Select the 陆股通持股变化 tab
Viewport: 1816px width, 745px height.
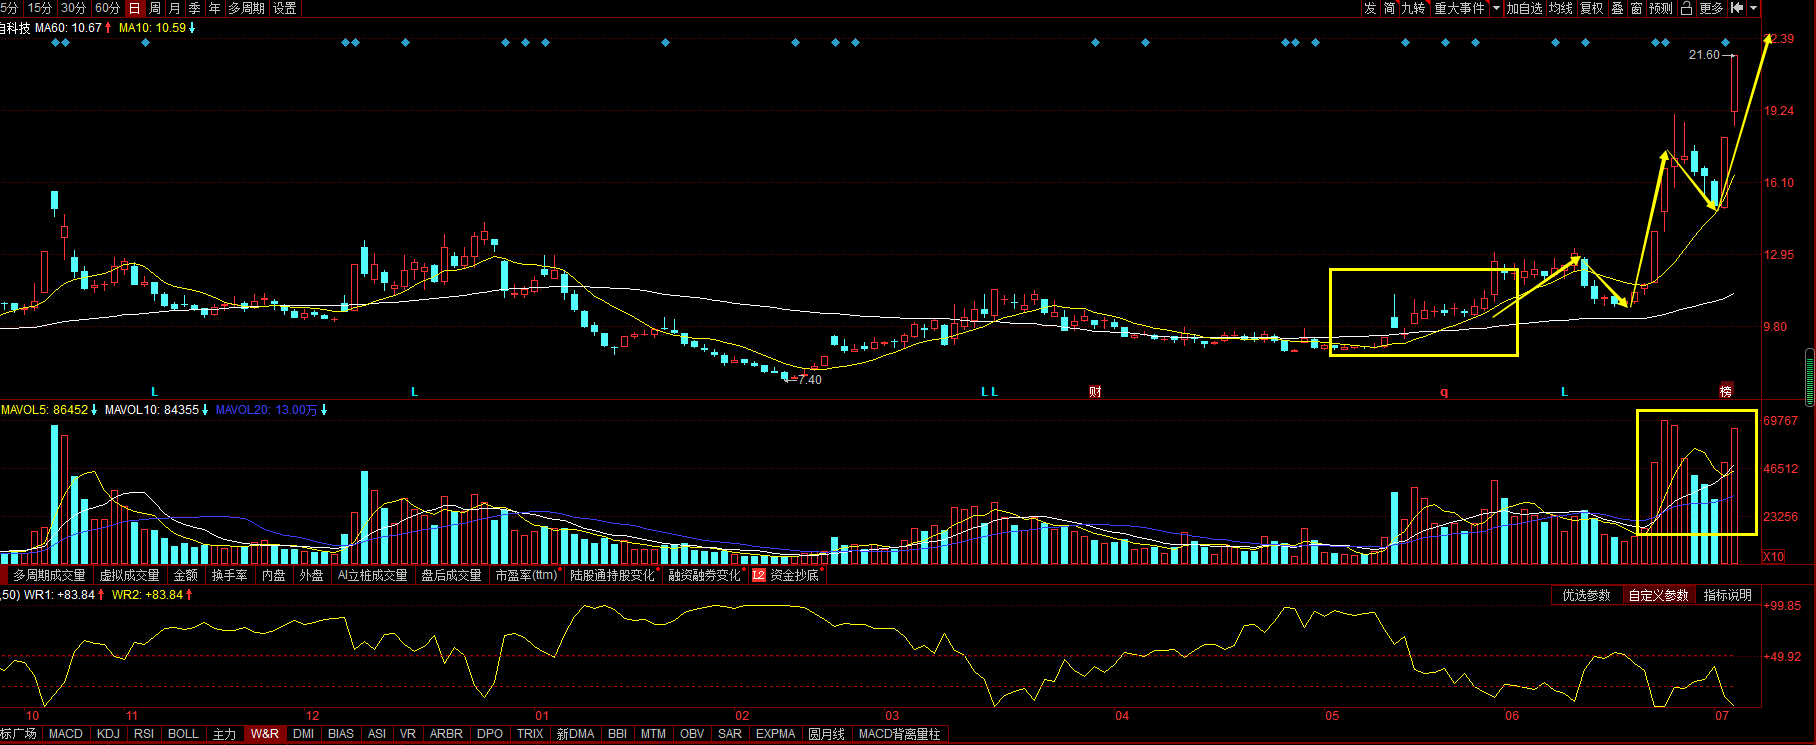coord(613,575)
